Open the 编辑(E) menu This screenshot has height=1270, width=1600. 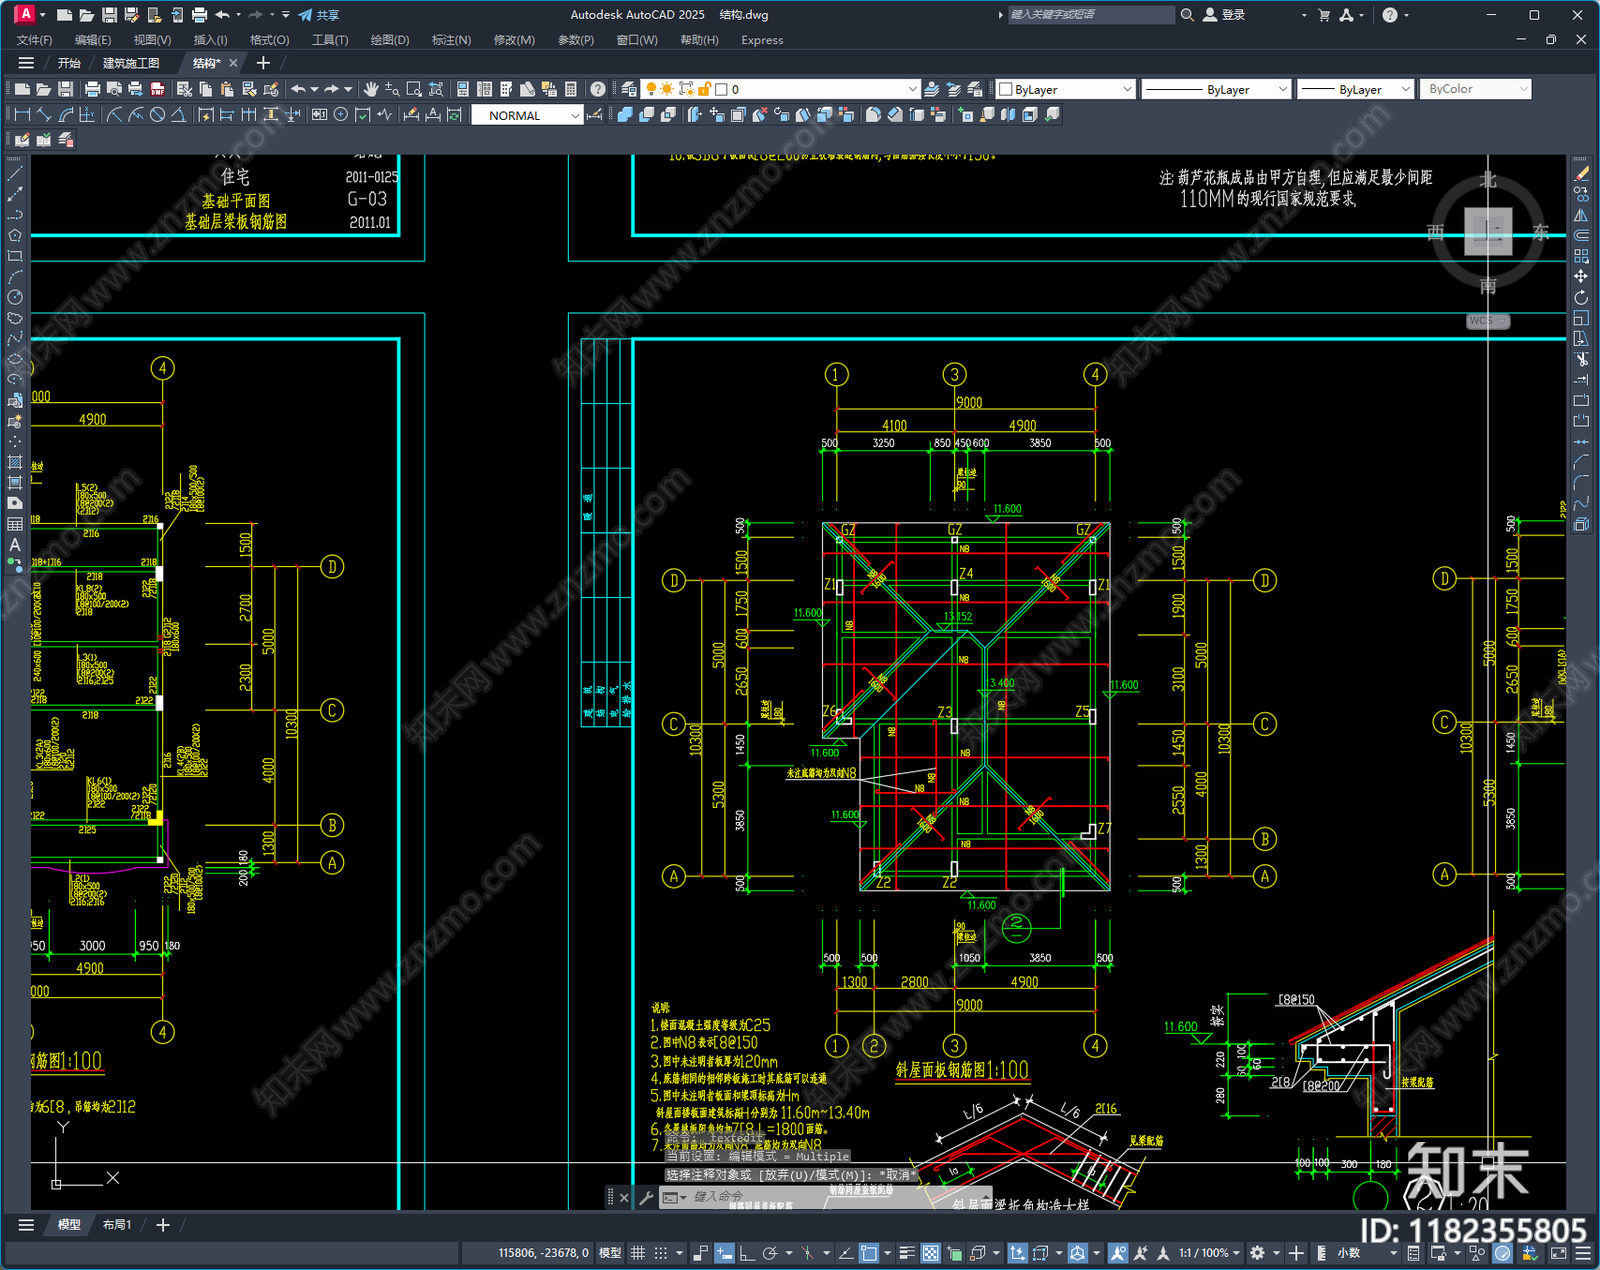coord(93,40)
